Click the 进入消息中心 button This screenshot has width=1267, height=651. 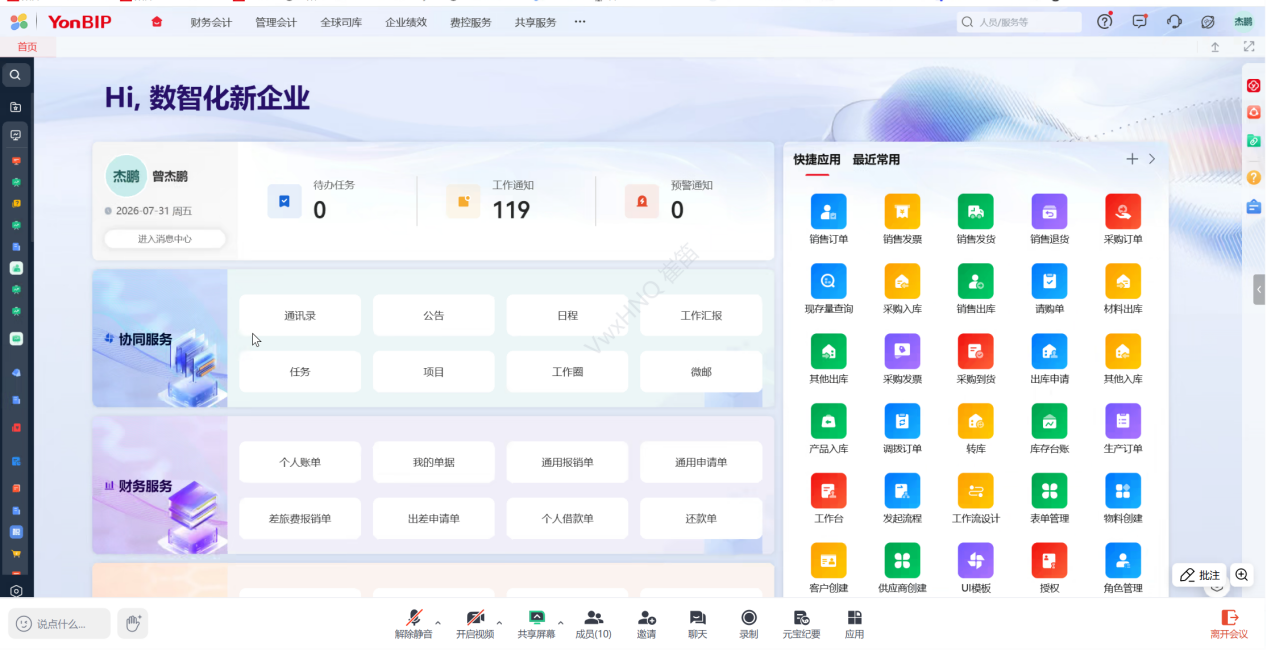coord(165,239)
